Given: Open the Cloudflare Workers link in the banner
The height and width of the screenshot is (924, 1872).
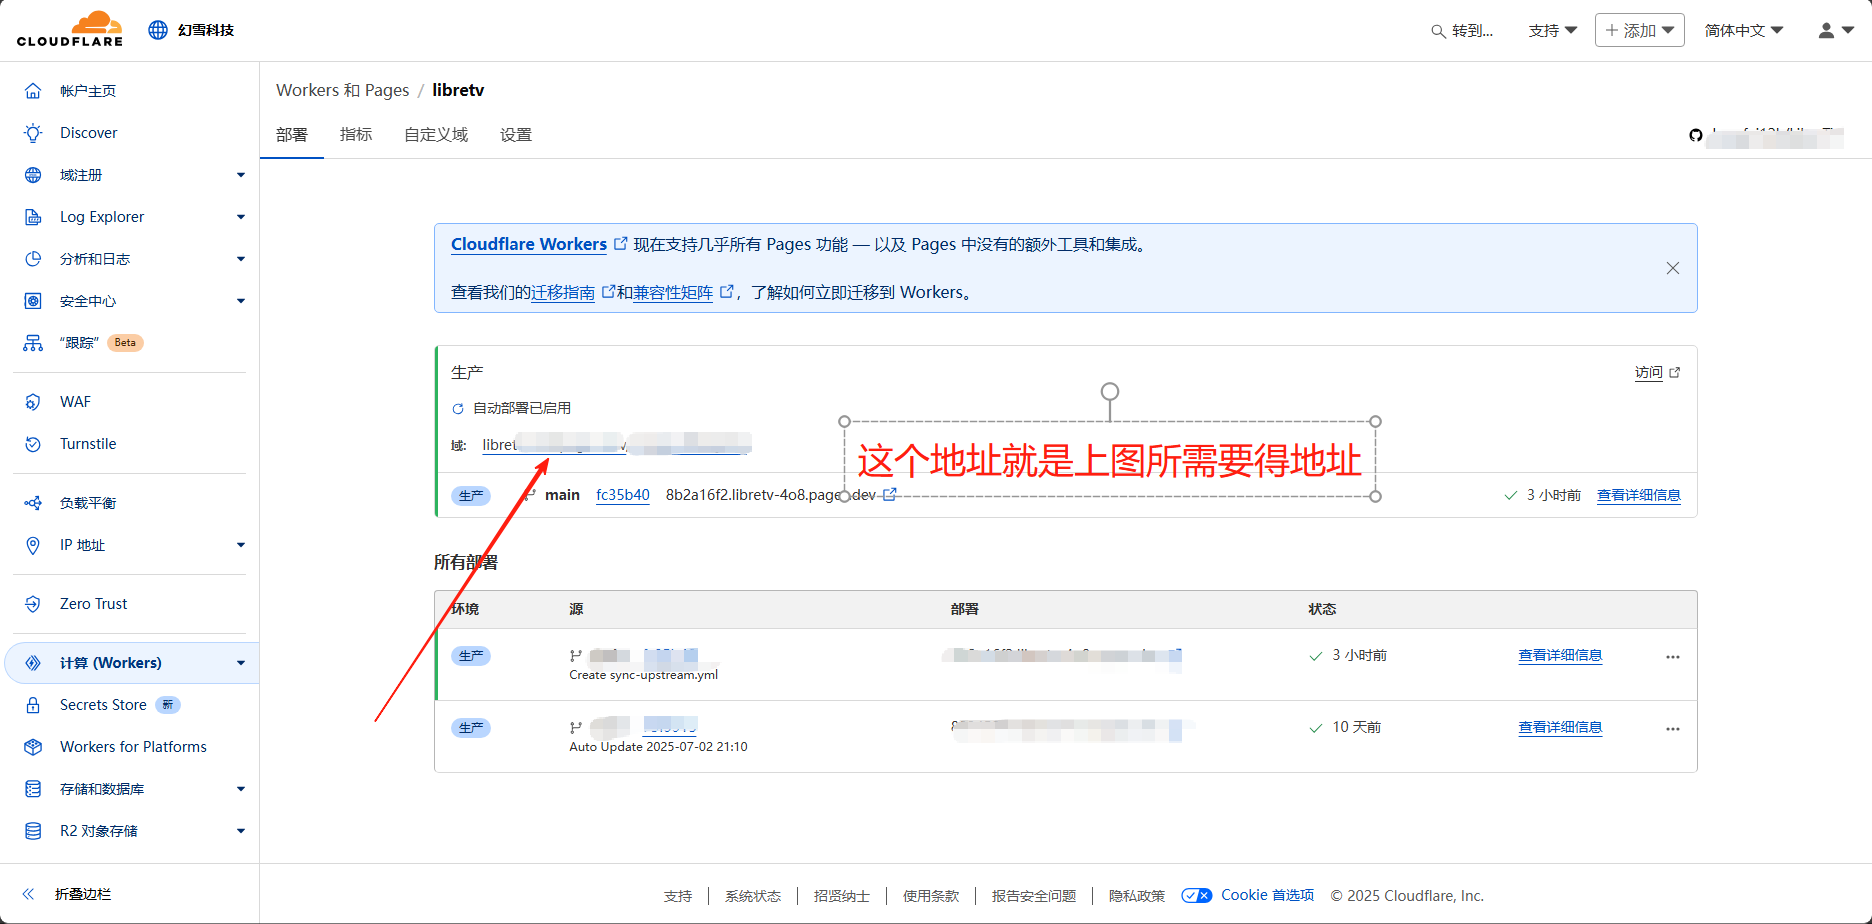Looking at the screenshot, I should [529, 244].
